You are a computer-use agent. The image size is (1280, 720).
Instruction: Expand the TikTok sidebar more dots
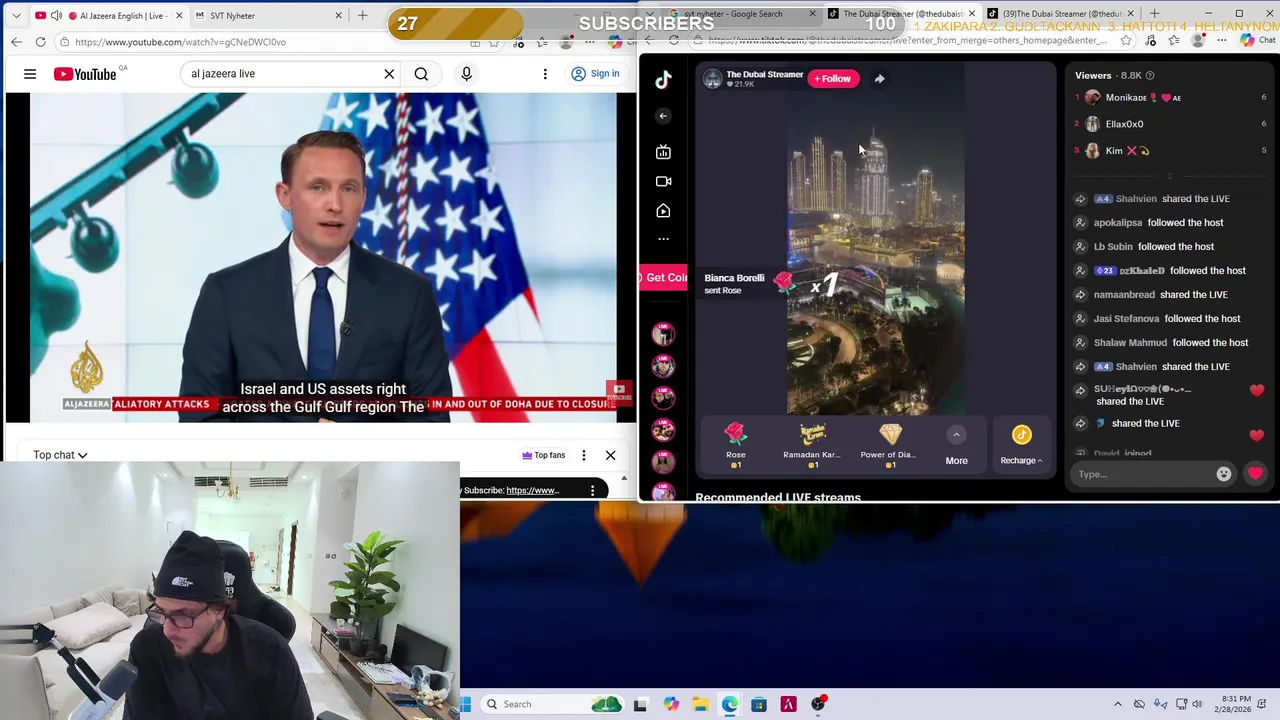663,239
